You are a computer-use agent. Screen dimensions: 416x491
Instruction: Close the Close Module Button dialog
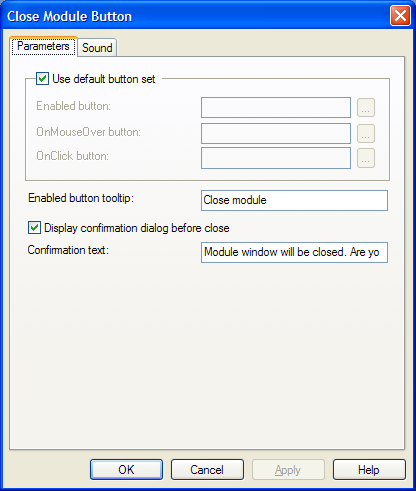[400, 15]
